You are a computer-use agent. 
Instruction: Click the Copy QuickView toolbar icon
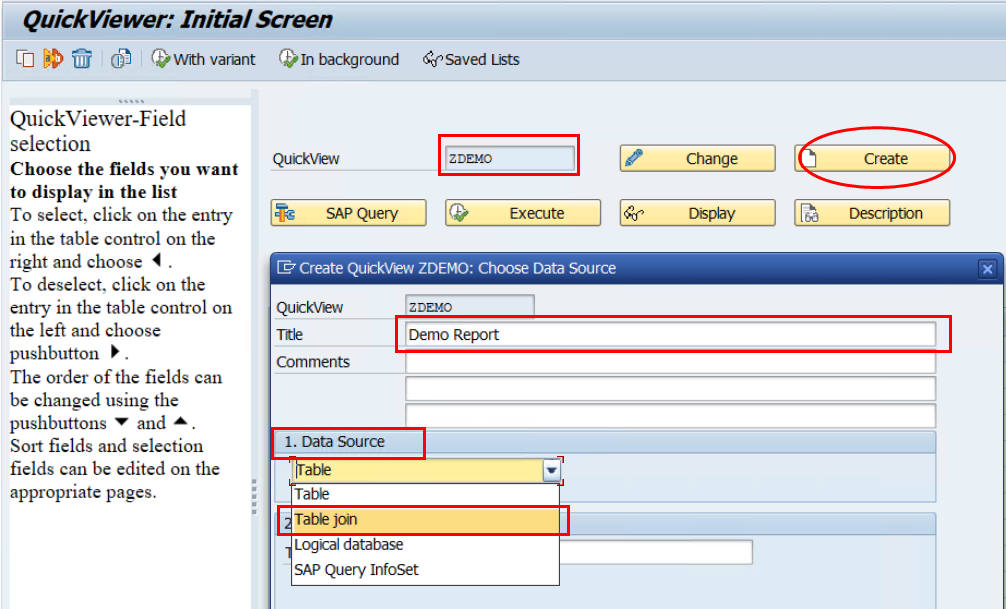click(x=25, y=59)
